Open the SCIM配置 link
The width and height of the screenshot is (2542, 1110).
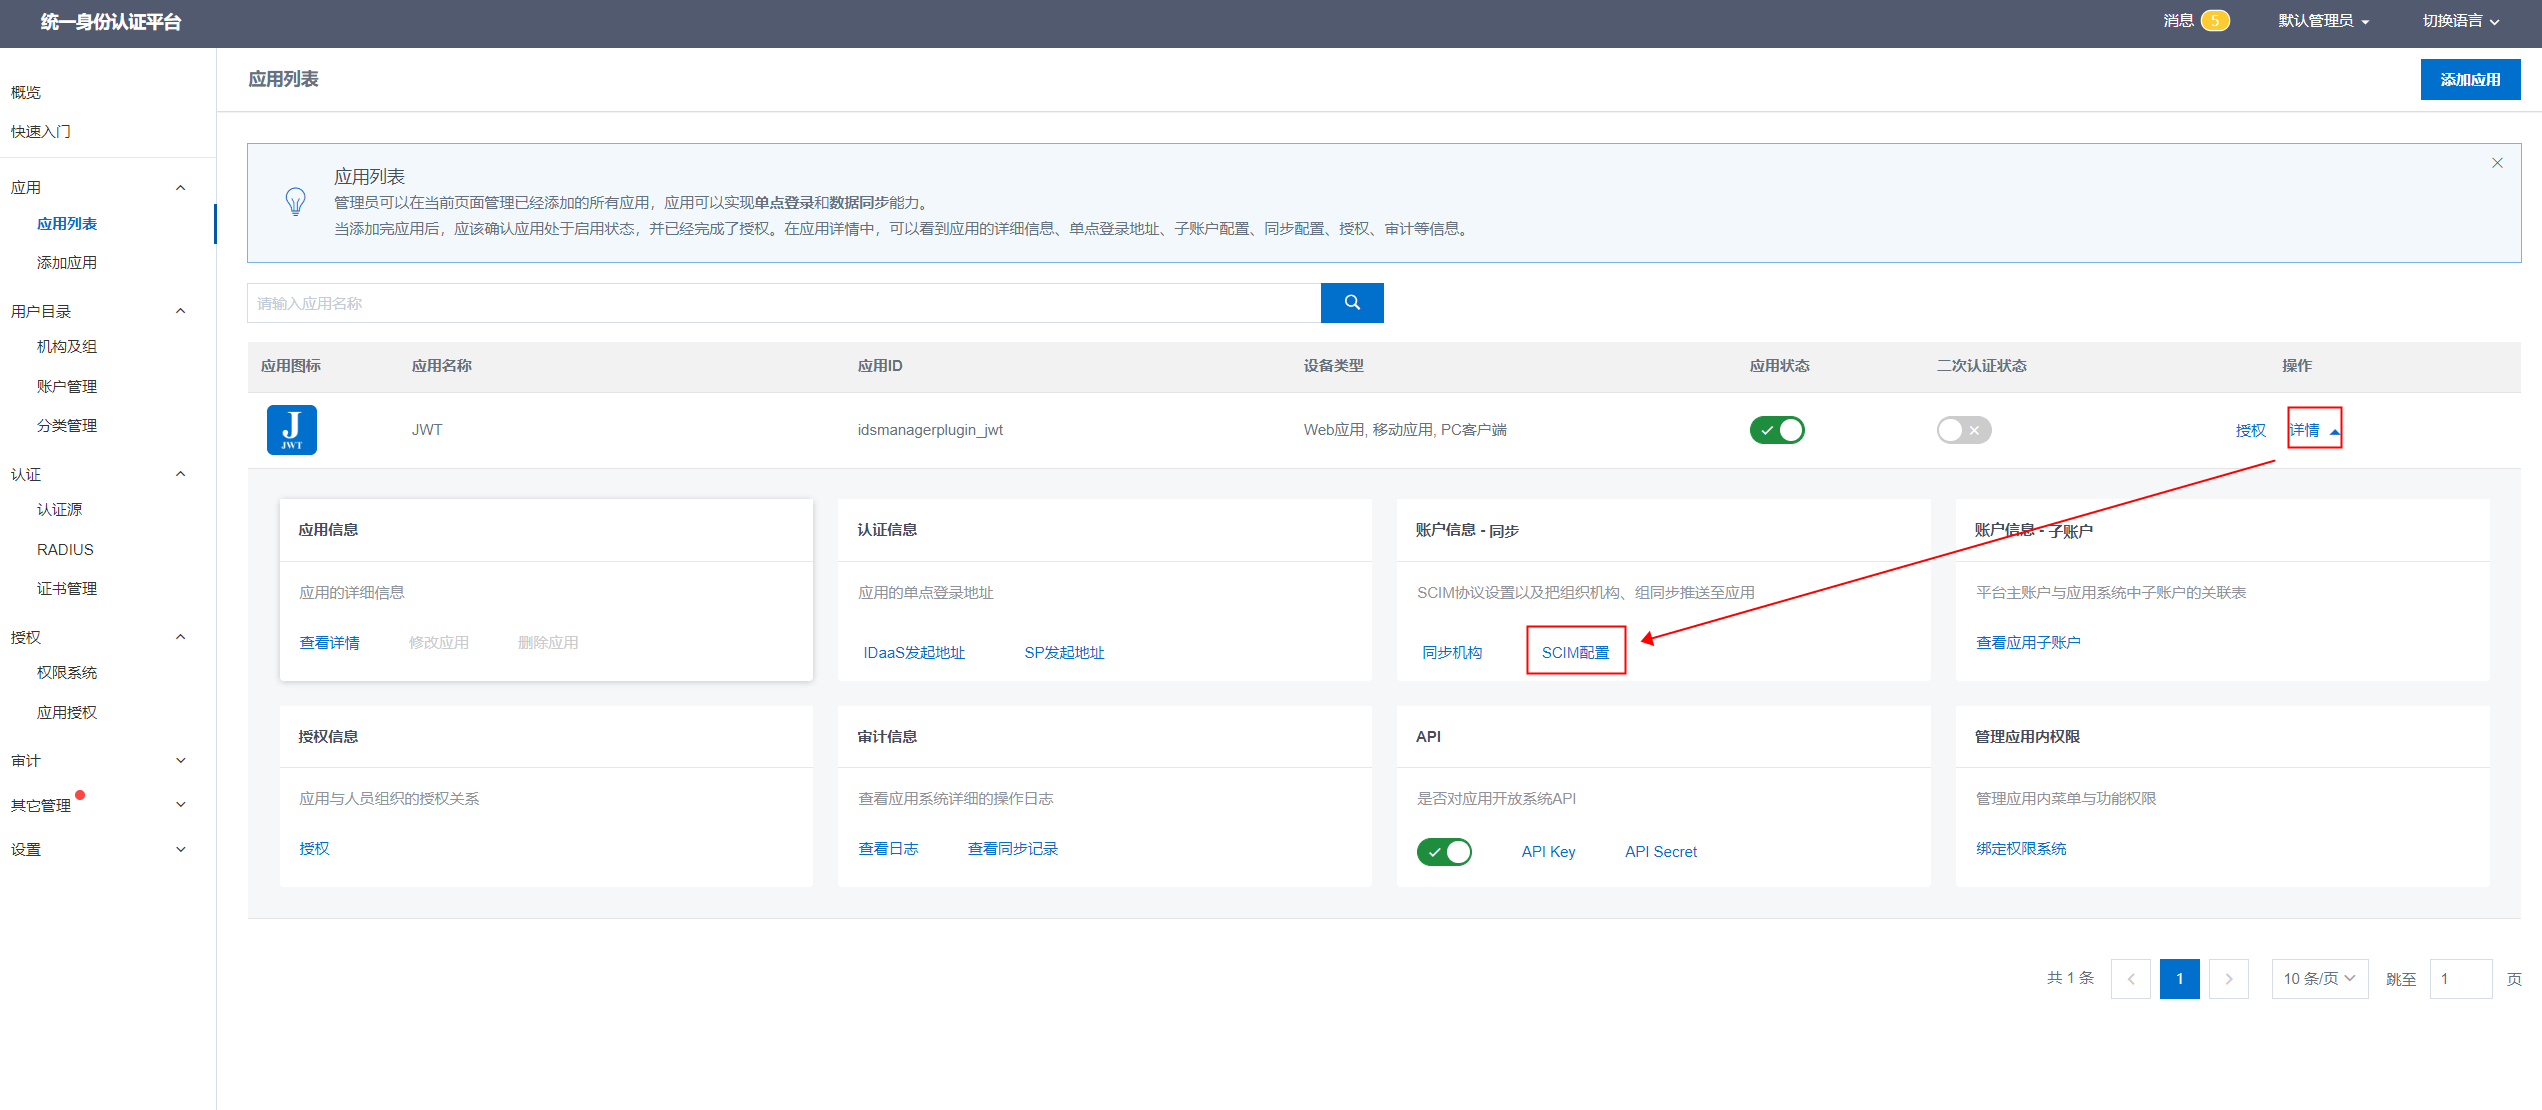pyautogui.click(x=1575, y=652)
